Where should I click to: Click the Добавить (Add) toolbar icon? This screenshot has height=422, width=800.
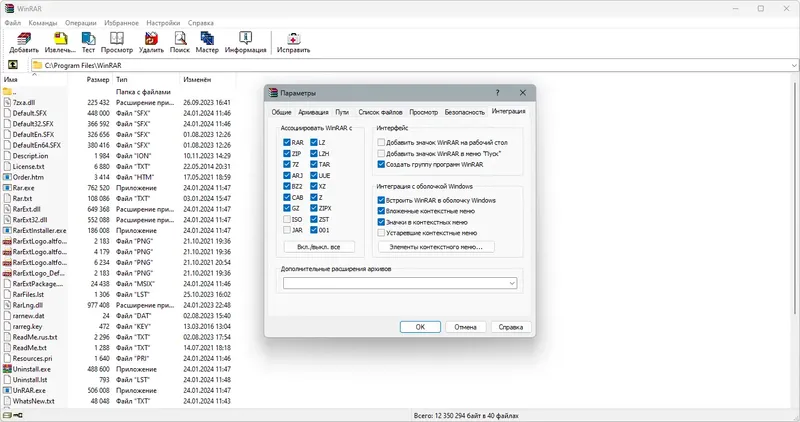[x=23, y=38]
